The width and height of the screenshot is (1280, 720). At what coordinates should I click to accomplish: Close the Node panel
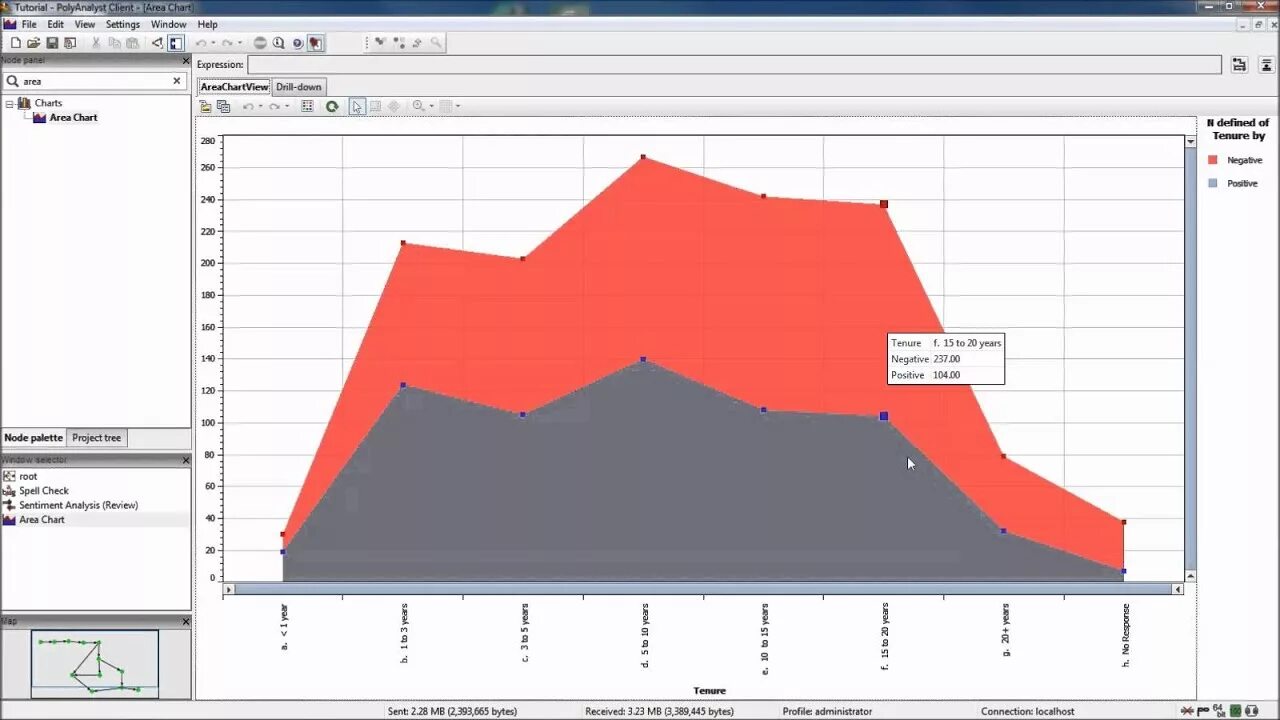185,60
